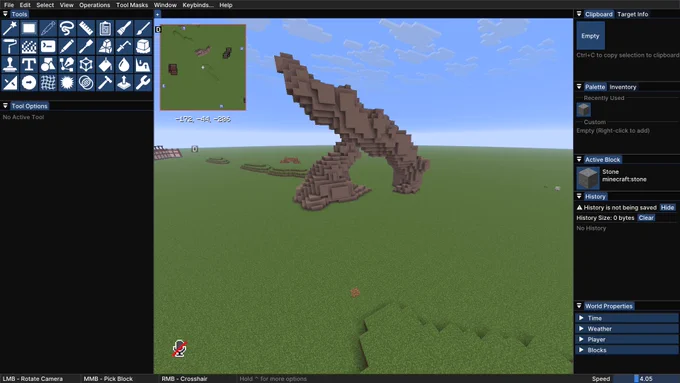The width and height of the screenshot is (680, 383).
Task: Expand the Player section
Action: pyautogui.click(x=627, y=339)
